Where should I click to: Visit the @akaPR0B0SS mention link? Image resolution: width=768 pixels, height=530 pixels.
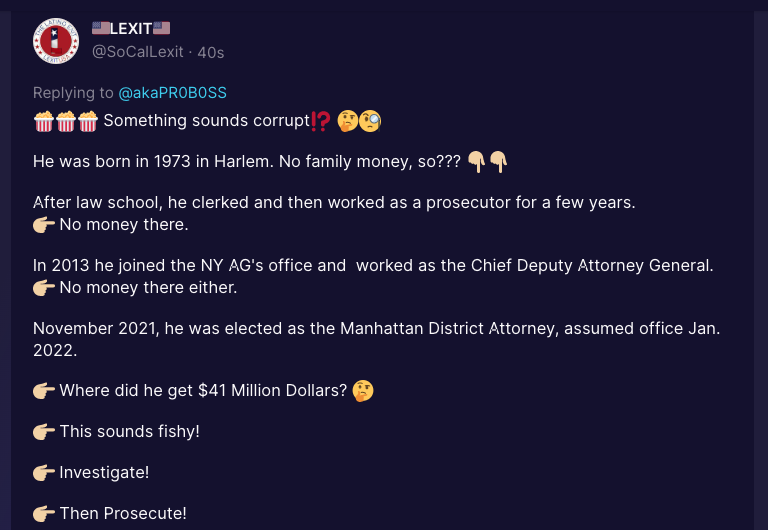pyautogui.click(x=172, y=93)
